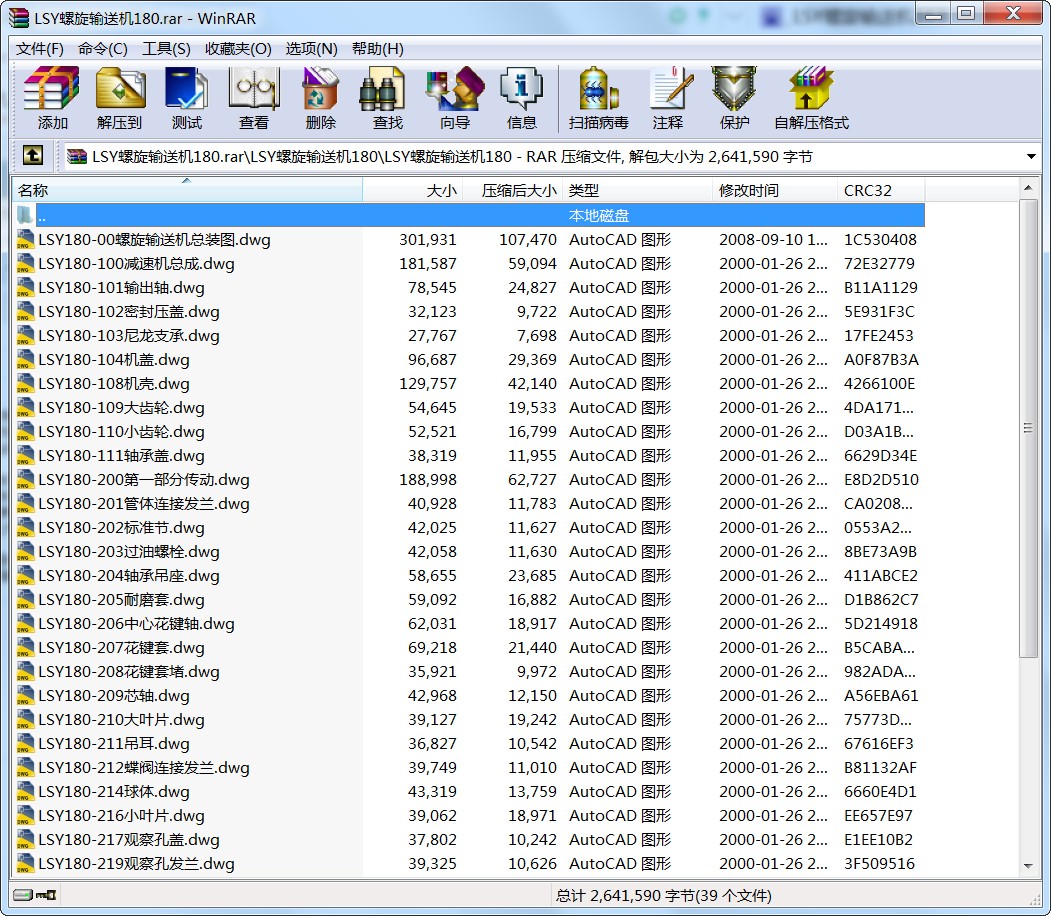Click the 自解压格式 (SFX) toolbar icon
This screenshot has width=1051, height=916.
[x=811, y=88]
